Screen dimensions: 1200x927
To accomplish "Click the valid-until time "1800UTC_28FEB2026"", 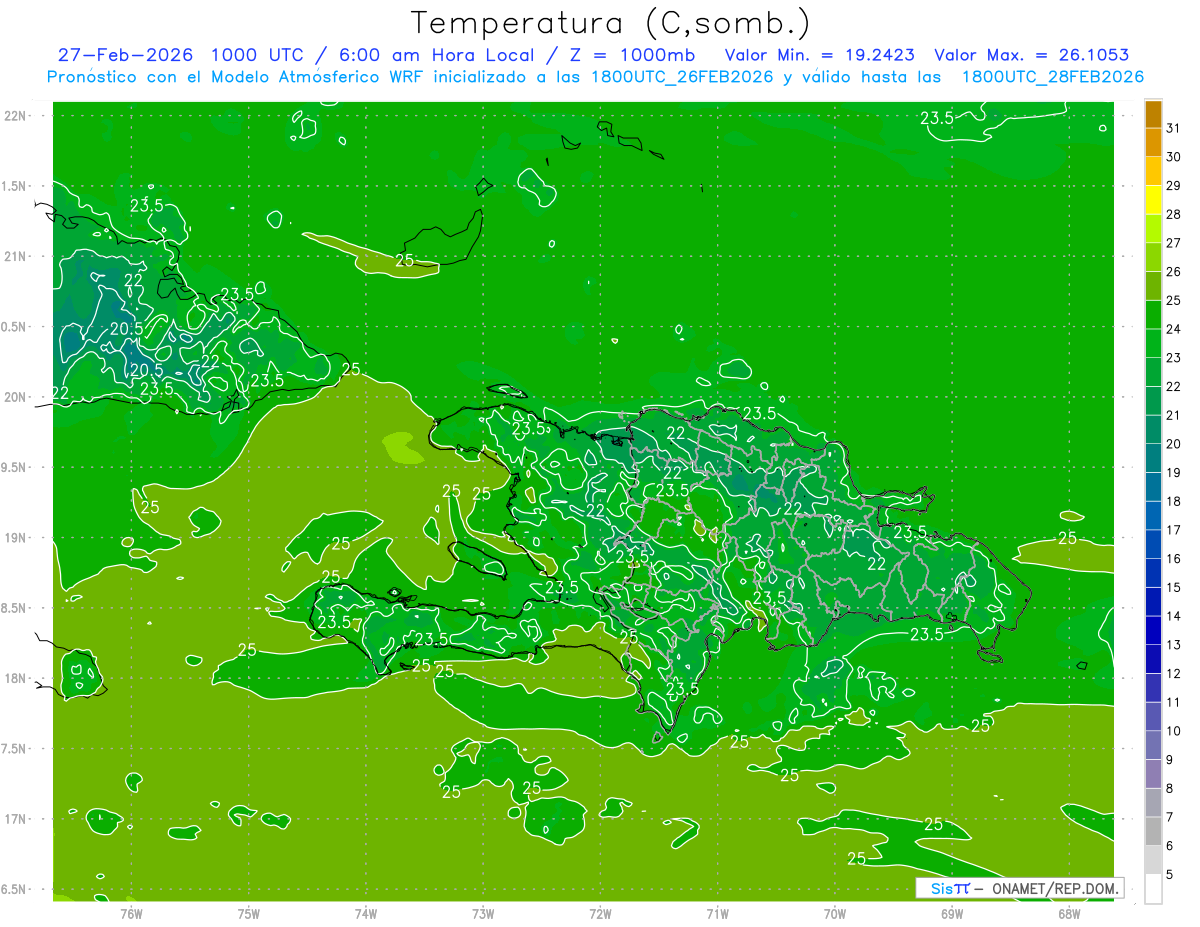I will (x=1053, y=77).
